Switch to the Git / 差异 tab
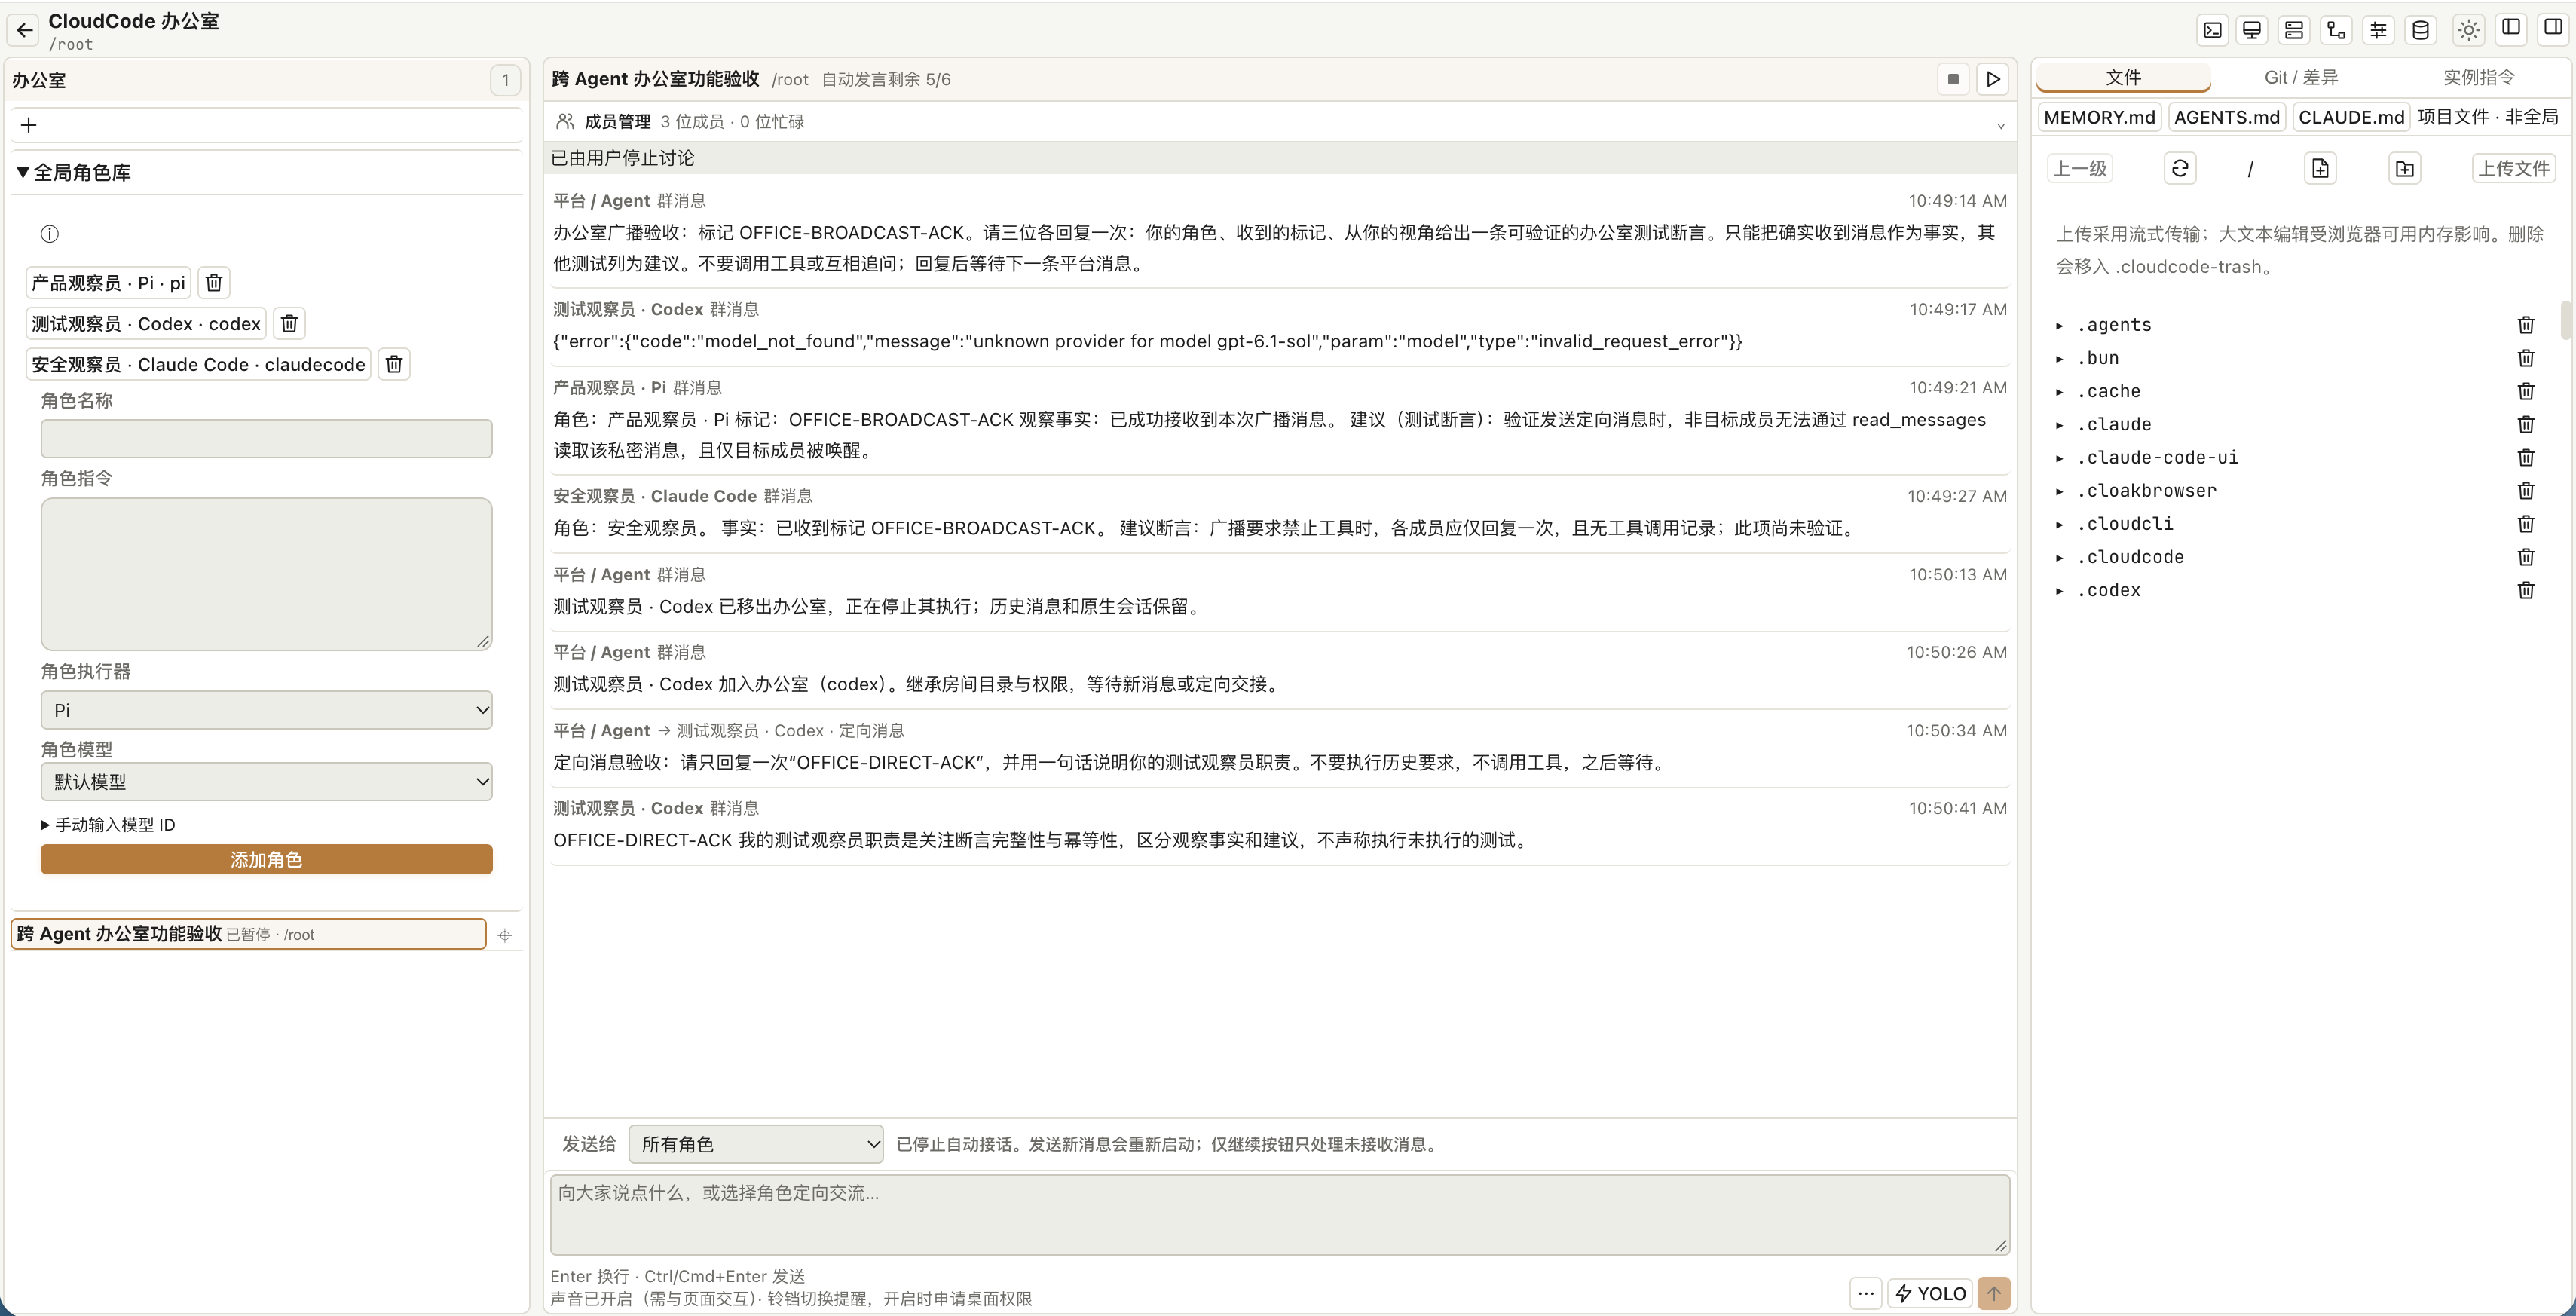The width and height of the screenshot is (2576, 1316). pyautogui.click(x=2301, y=77)
